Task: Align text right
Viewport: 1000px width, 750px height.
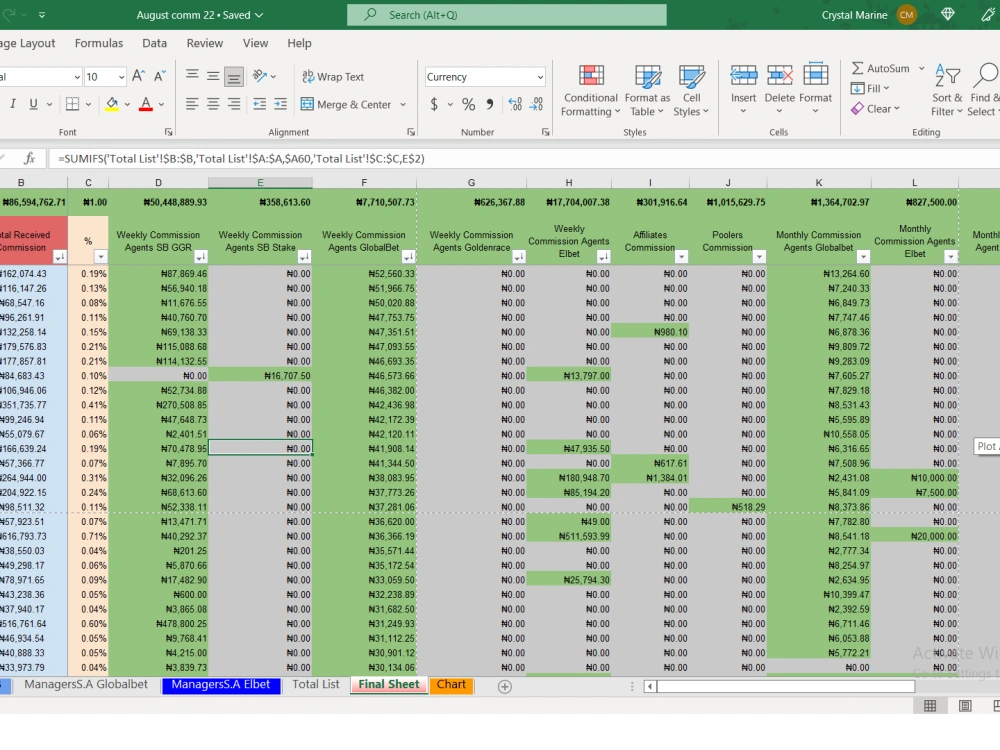Action: pyautogui.click(x=234, y=104)
